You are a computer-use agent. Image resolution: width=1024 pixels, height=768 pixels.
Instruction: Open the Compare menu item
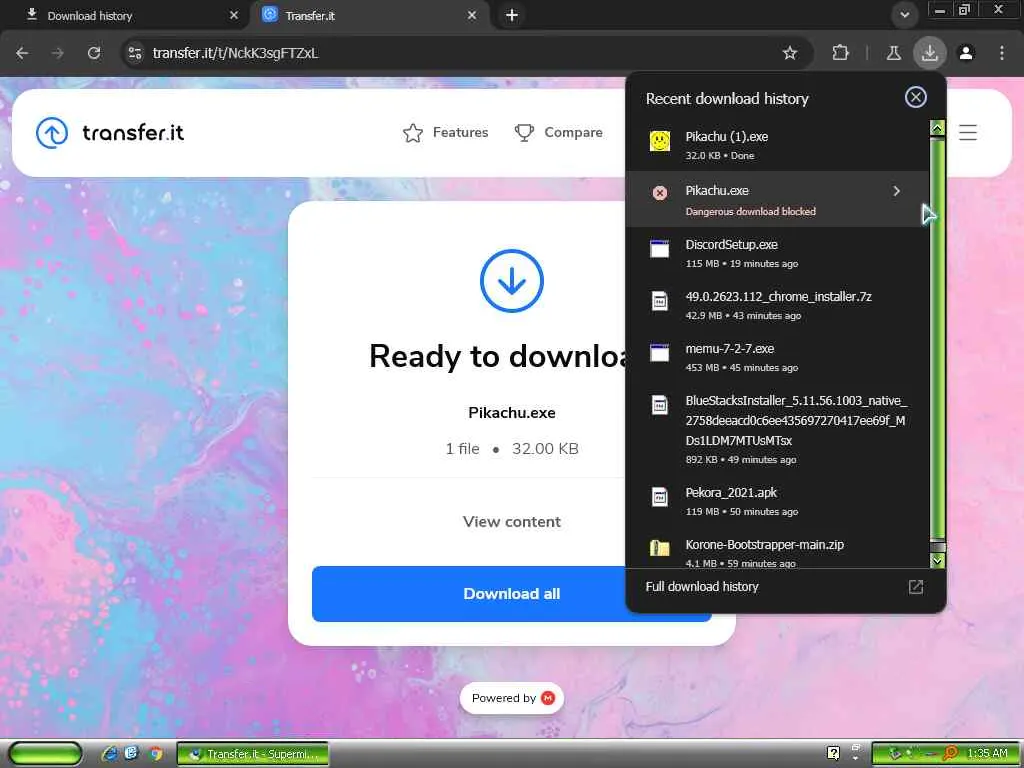pyautogui.click(x=558, y=133)
